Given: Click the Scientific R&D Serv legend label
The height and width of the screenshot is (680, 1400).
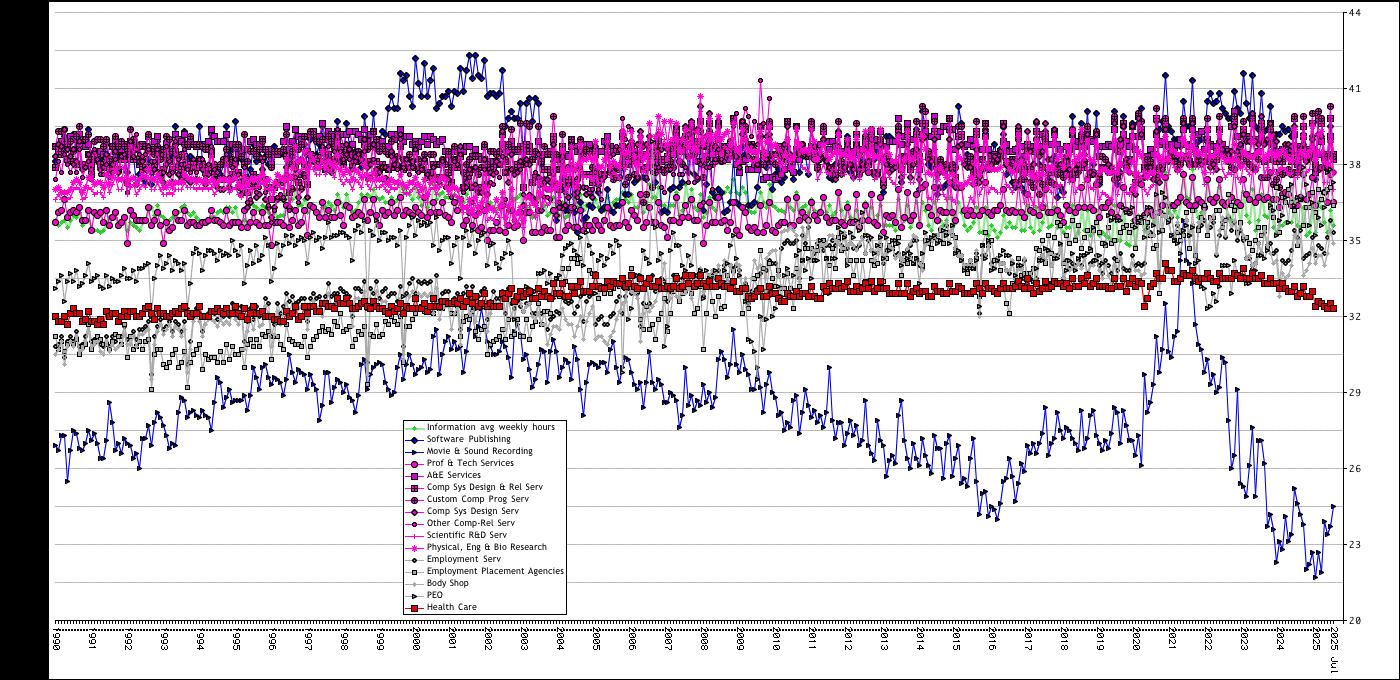Looking at the screenshot, I should click(x=467, y=535).
